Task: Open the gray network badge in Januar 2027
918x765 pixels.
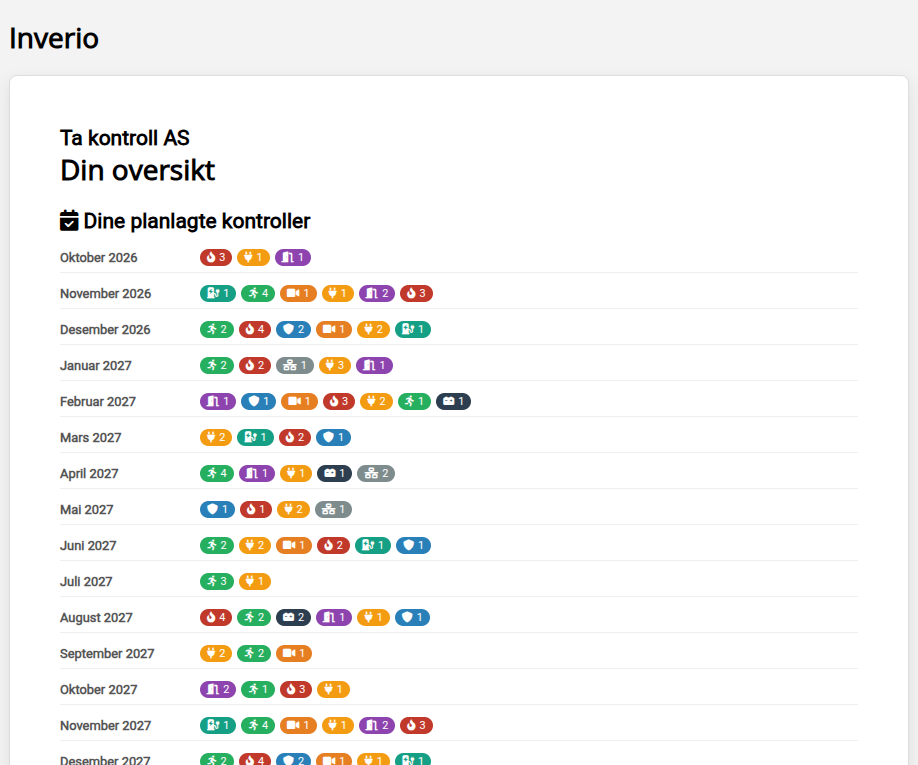Action: tap(295, 366)
